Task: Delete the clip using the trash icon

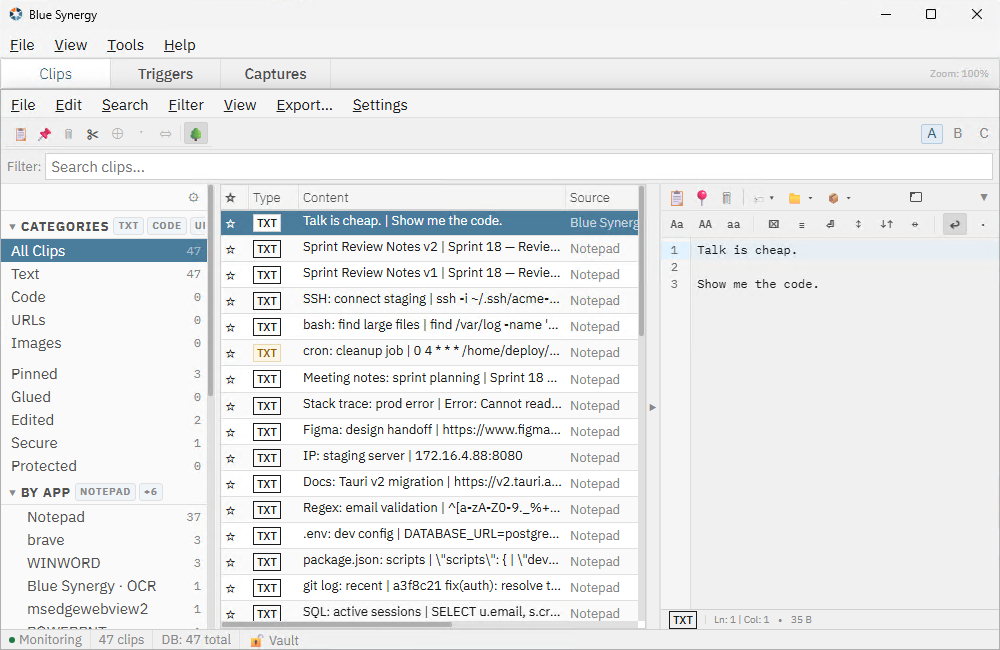Action: pos(68,133)
